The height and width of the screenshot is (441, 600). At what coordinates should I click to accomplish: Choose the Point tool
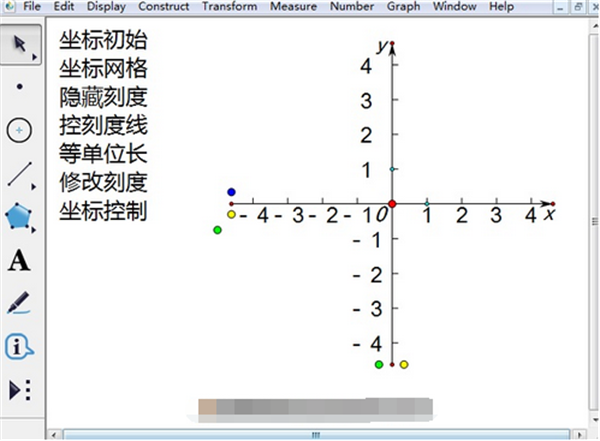coord(19,87)
